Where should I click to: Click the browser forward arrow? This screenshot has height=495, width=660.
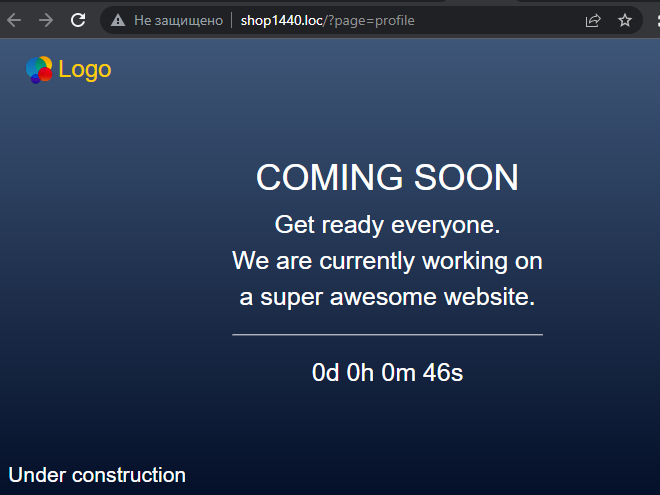(x=46, y=20)
